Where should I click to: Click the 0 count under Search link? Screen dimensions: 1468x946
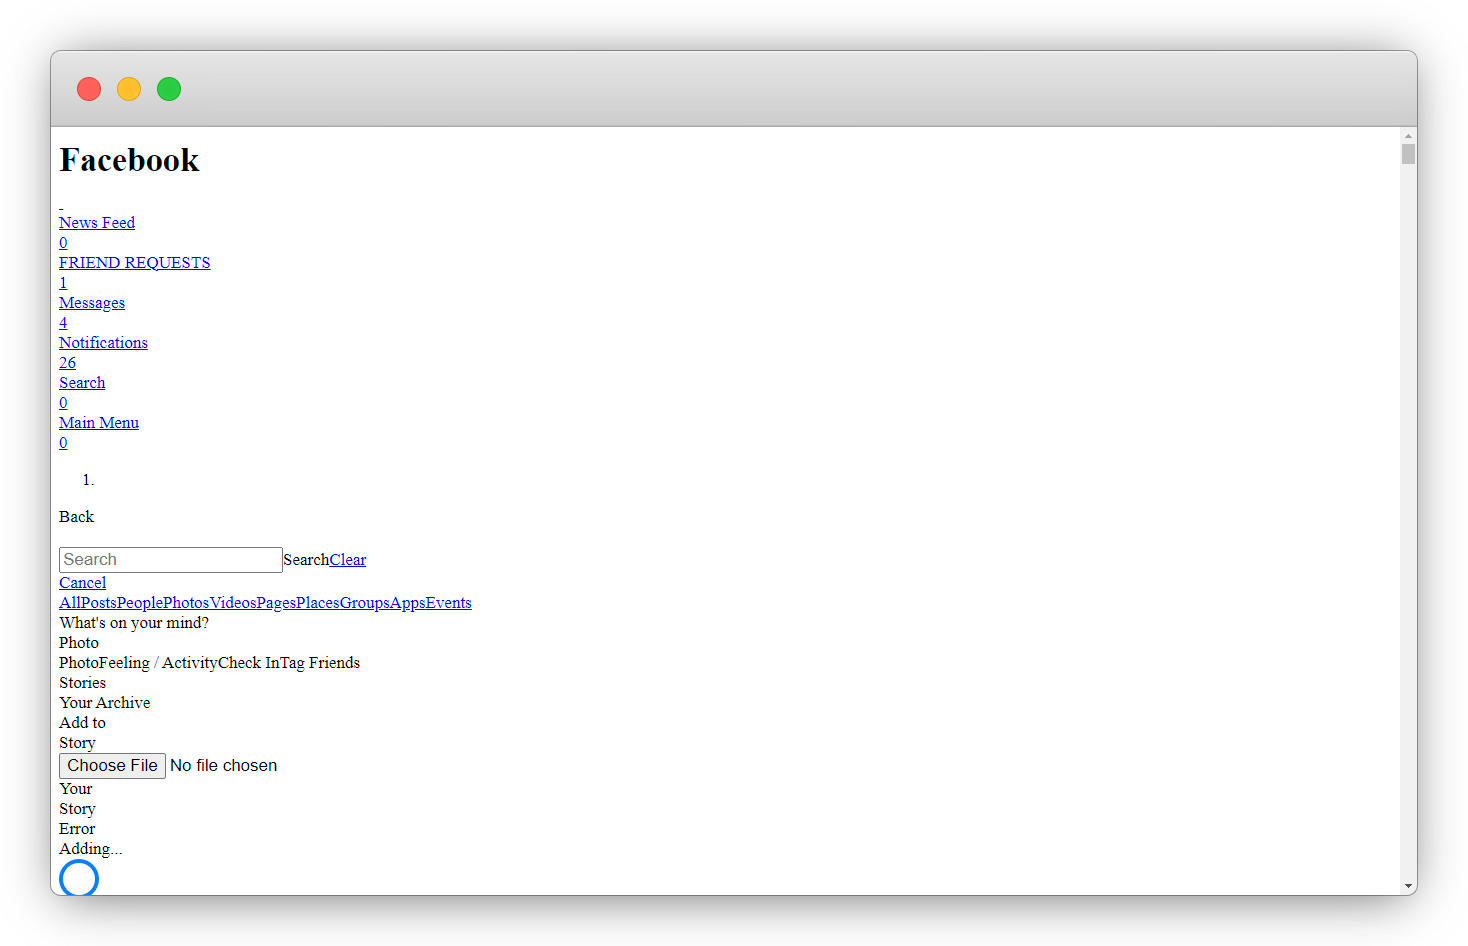point(63,403)
